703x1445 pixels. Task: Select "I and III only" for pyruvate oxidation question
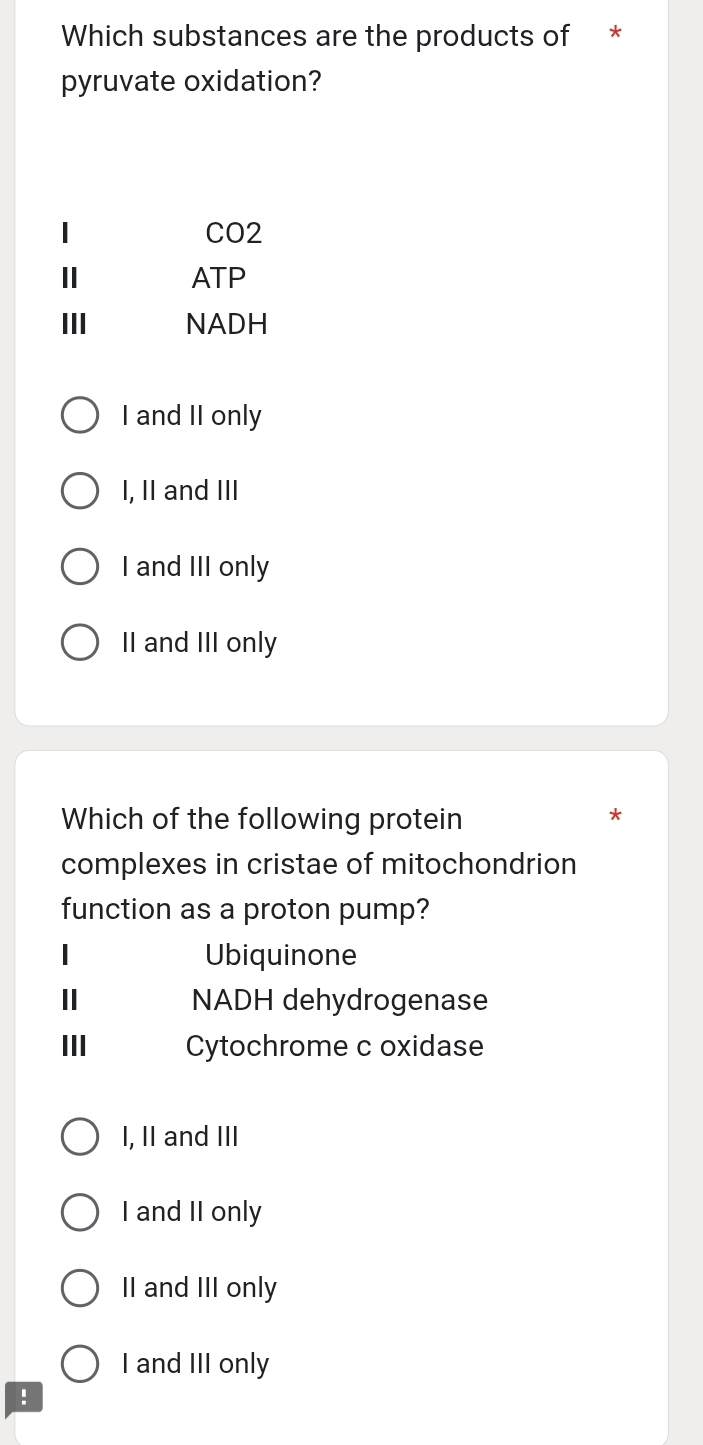click(x=80, y=566)
